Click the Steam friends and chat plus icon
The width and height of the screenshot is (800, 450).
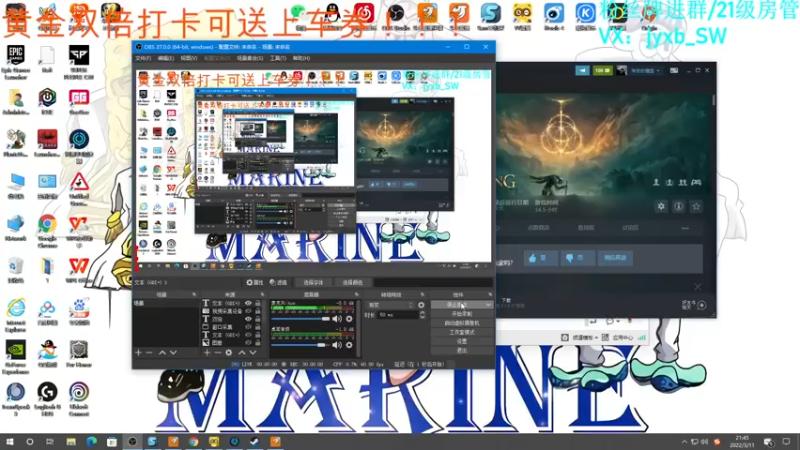[x=702, y=305]
